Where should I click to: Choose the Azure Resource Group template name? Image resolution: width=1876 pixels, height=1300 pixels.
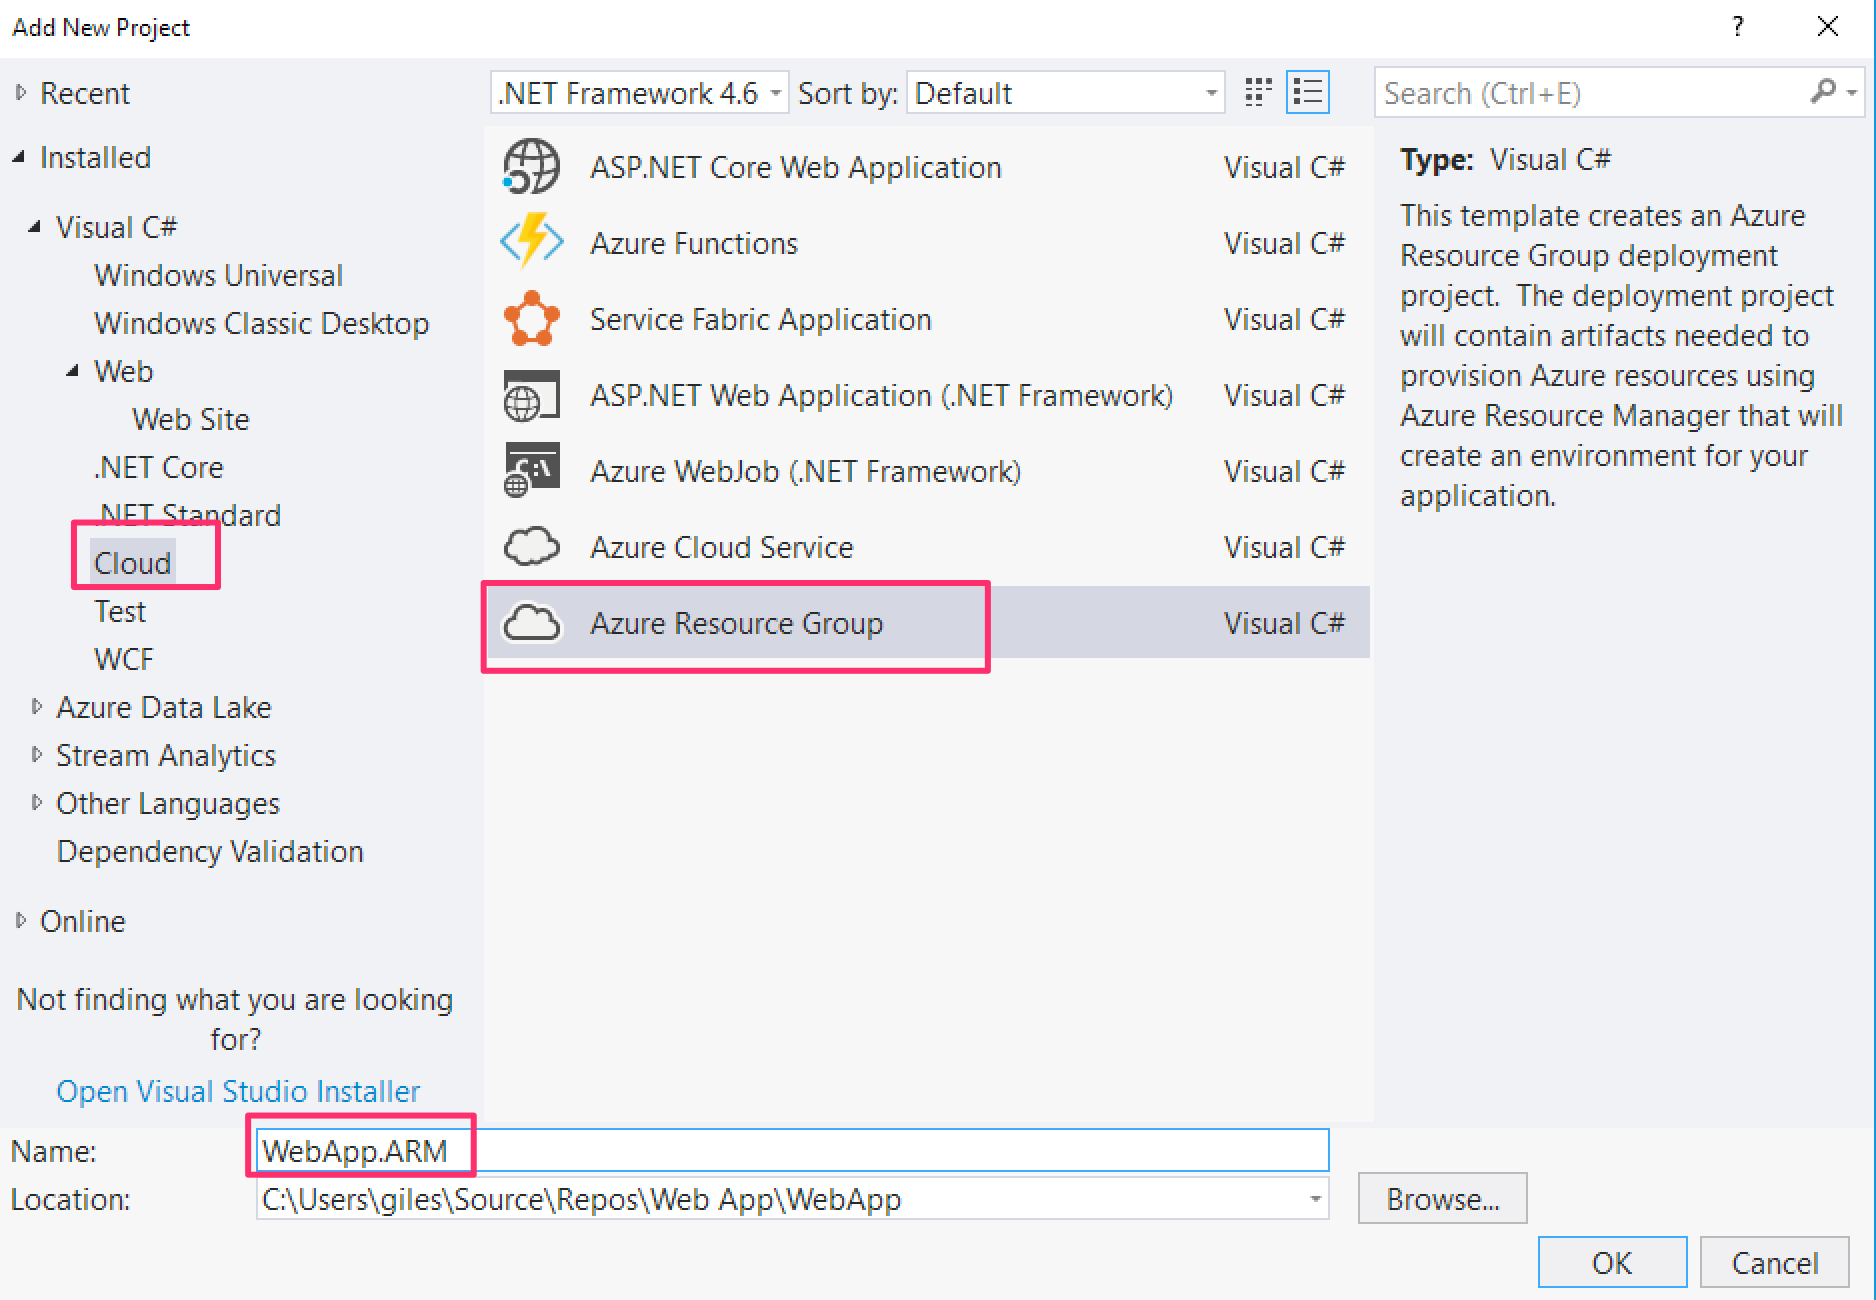click(x=736, y=623)
